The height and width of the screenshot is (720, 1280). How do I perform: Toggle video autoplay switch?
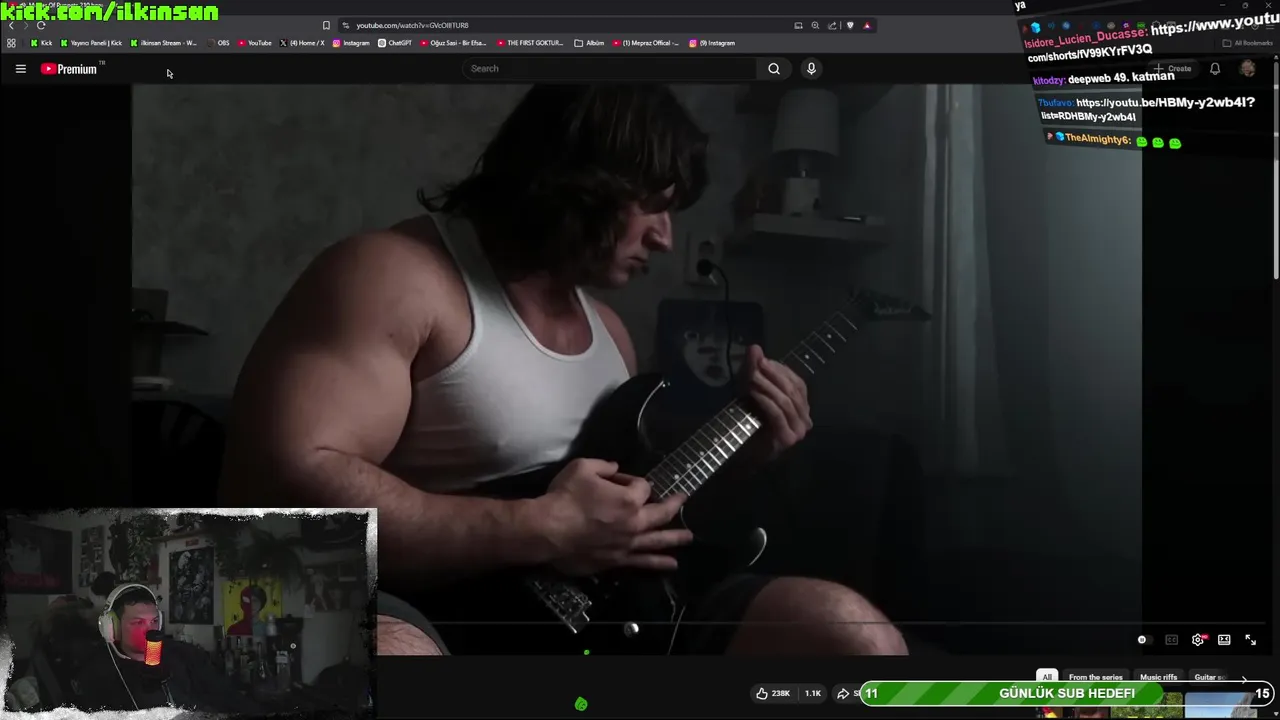1143,640
